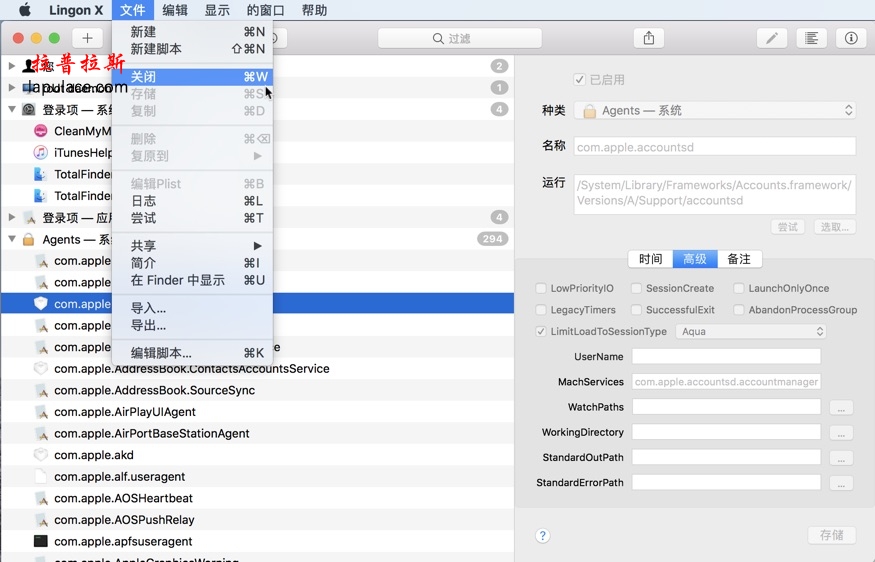Collapse the Agents — 系统 tree group
This screenshot has height=562, width=875.
12,239
